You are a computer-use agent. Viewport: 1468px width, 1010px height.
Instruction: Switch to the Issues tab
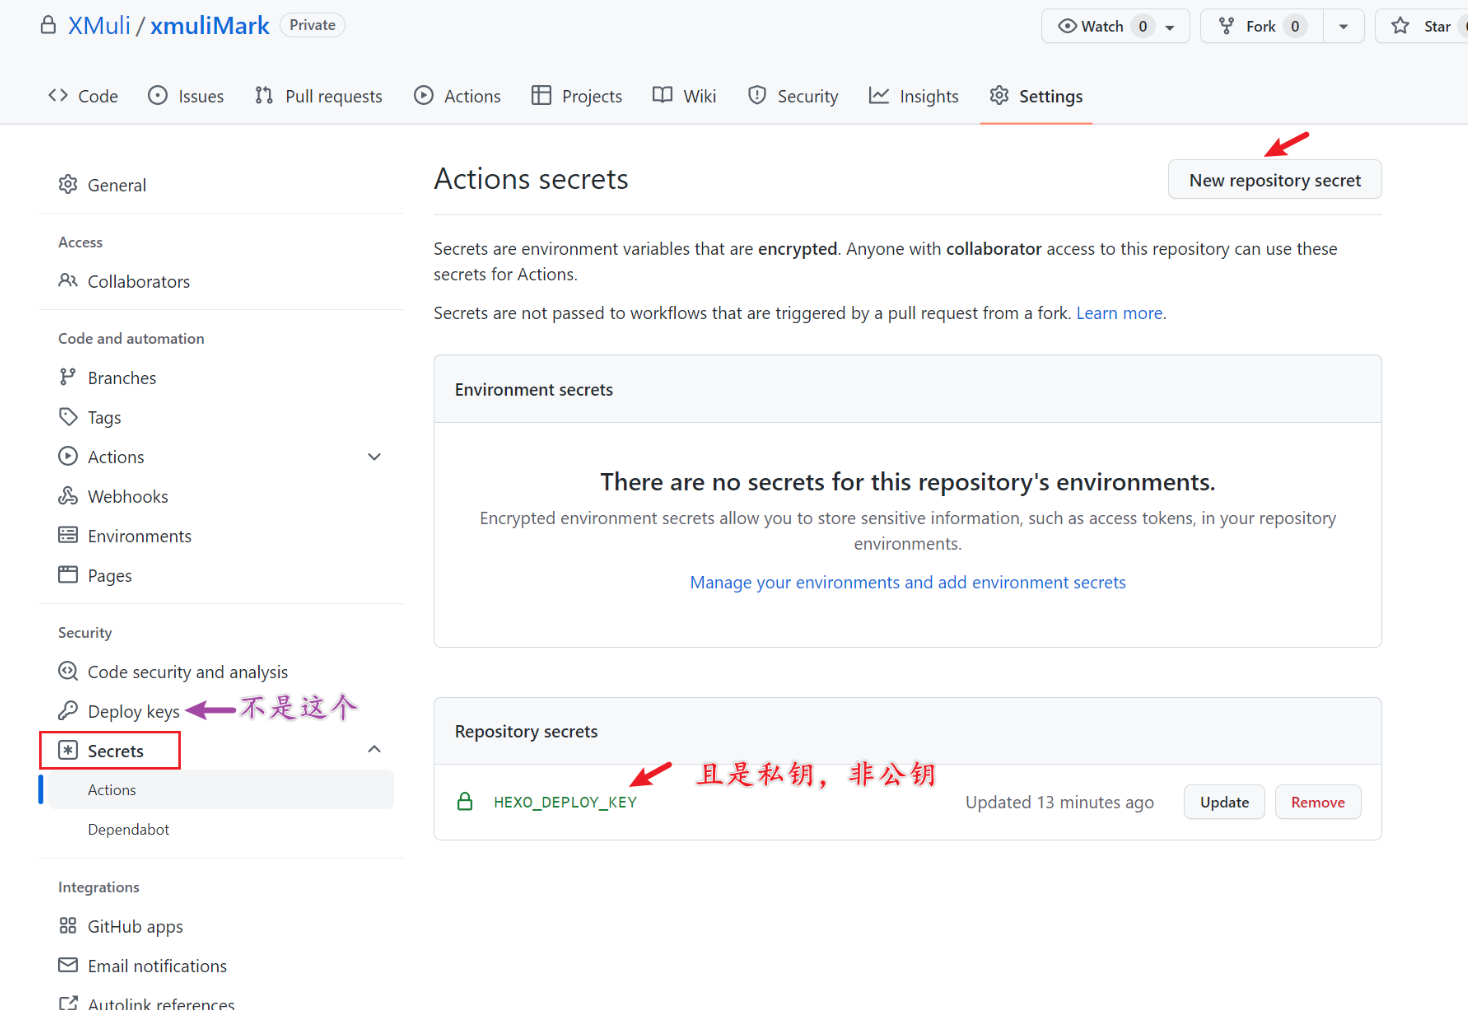pos(186,96)
